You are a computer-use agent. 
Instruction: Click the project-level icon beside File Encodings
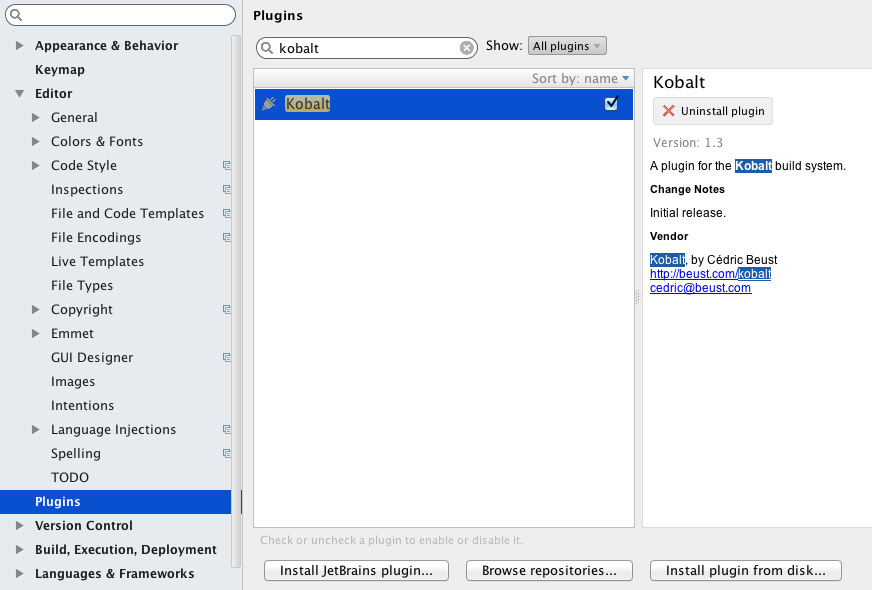(227, 237)
